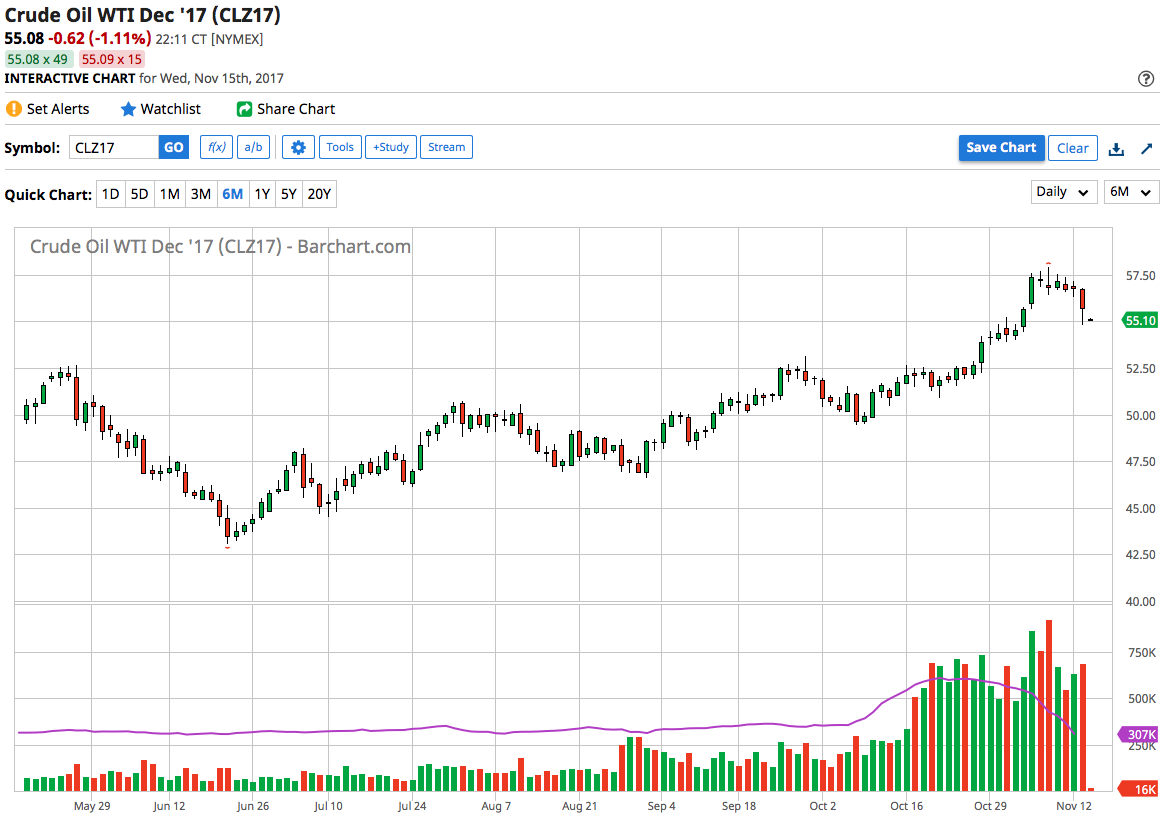
Task: Switch to the 3M quick chart tab
Action: pyautogui.click(x=200, y=194)
